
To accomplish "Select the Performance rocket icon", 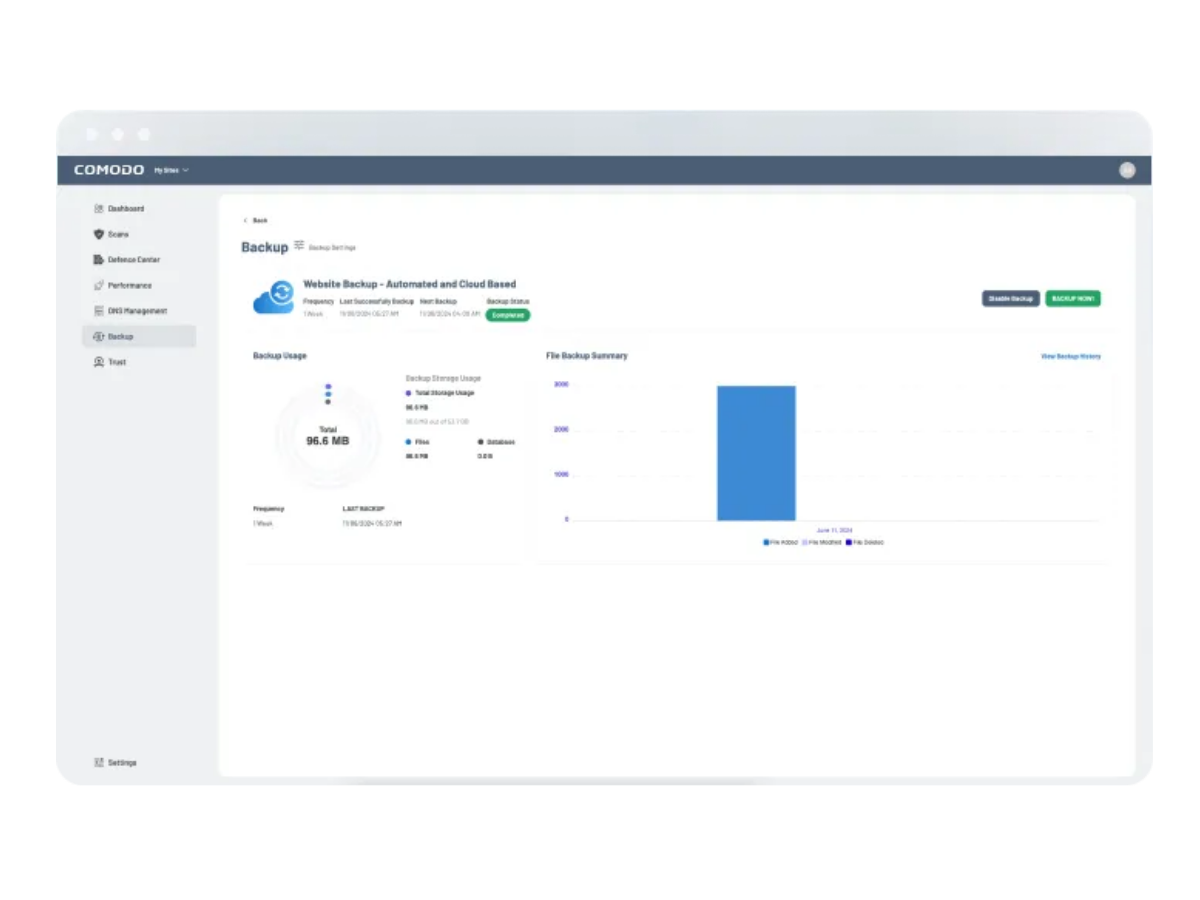I will click(x=99, y=286).
